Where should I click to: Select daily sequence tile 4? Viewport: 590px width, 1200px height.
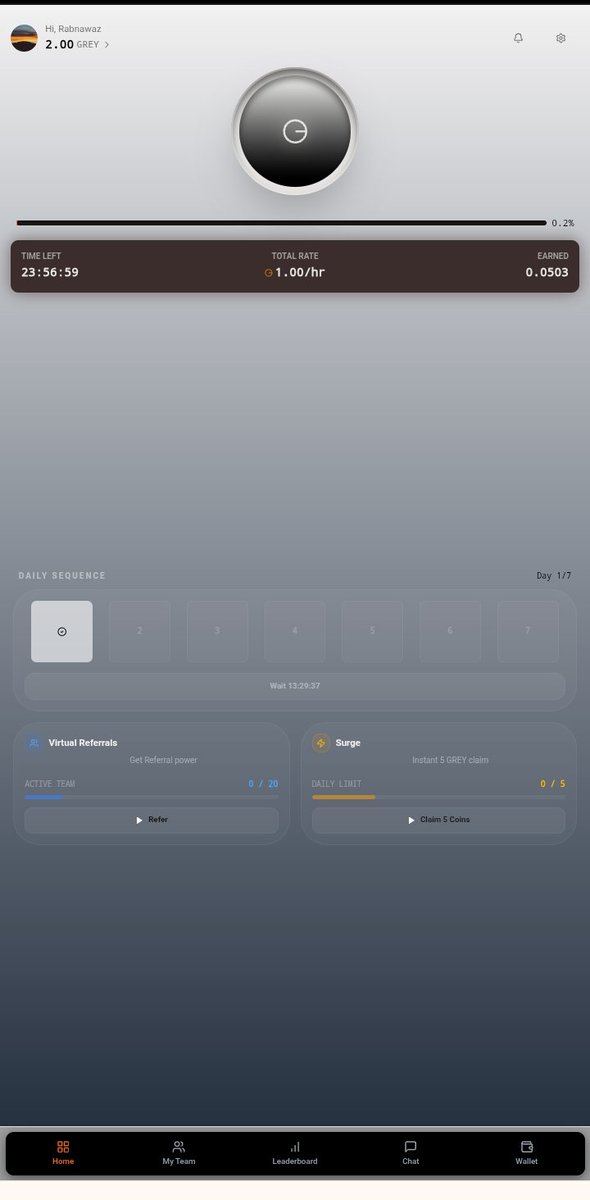click(295, 631)
